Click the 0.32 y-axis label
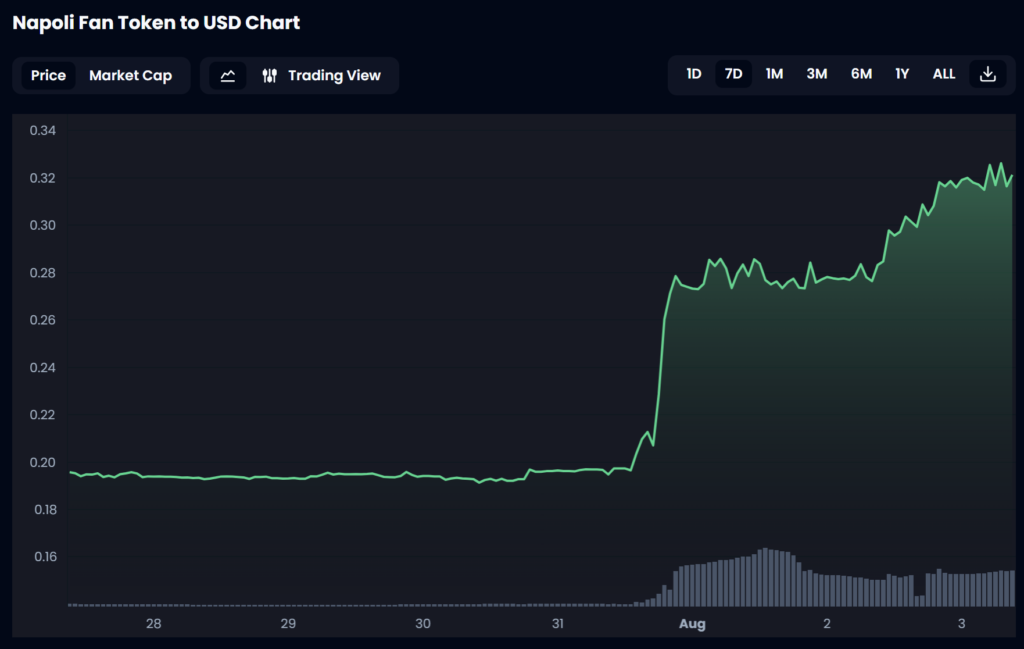The image size is (1024, 649). pyautogui.click(x=42, y=178)
